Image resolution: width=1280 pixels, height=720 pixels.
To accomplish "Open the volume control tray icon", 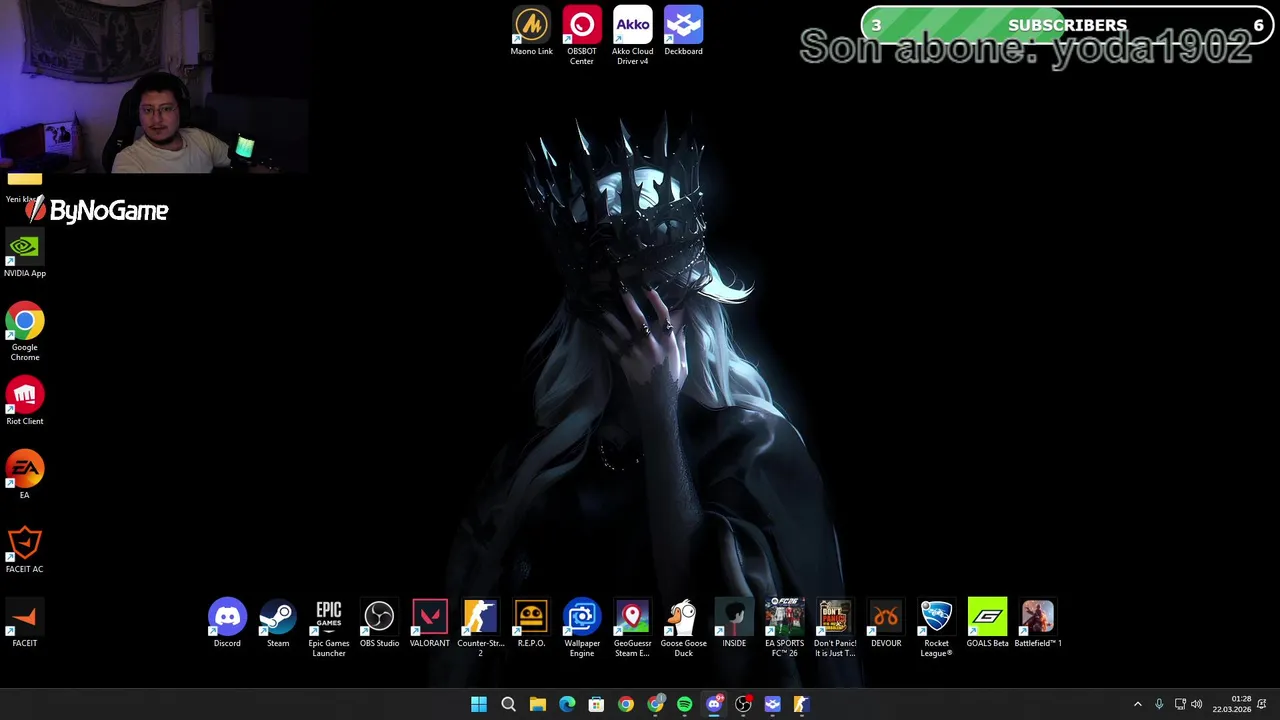I will [1197, 704].
